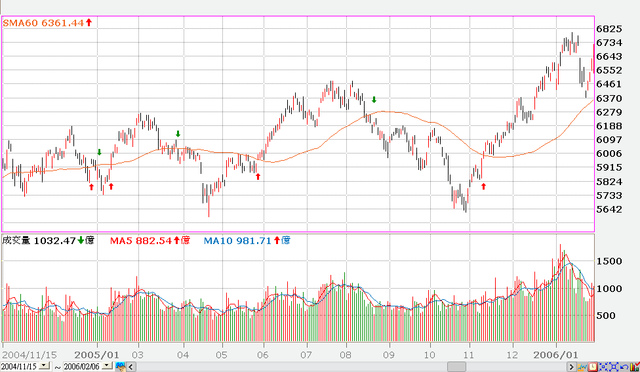Click the 6825 price axis label
Viewport: 640px width, 372px height.
click(x=609, y=29)
